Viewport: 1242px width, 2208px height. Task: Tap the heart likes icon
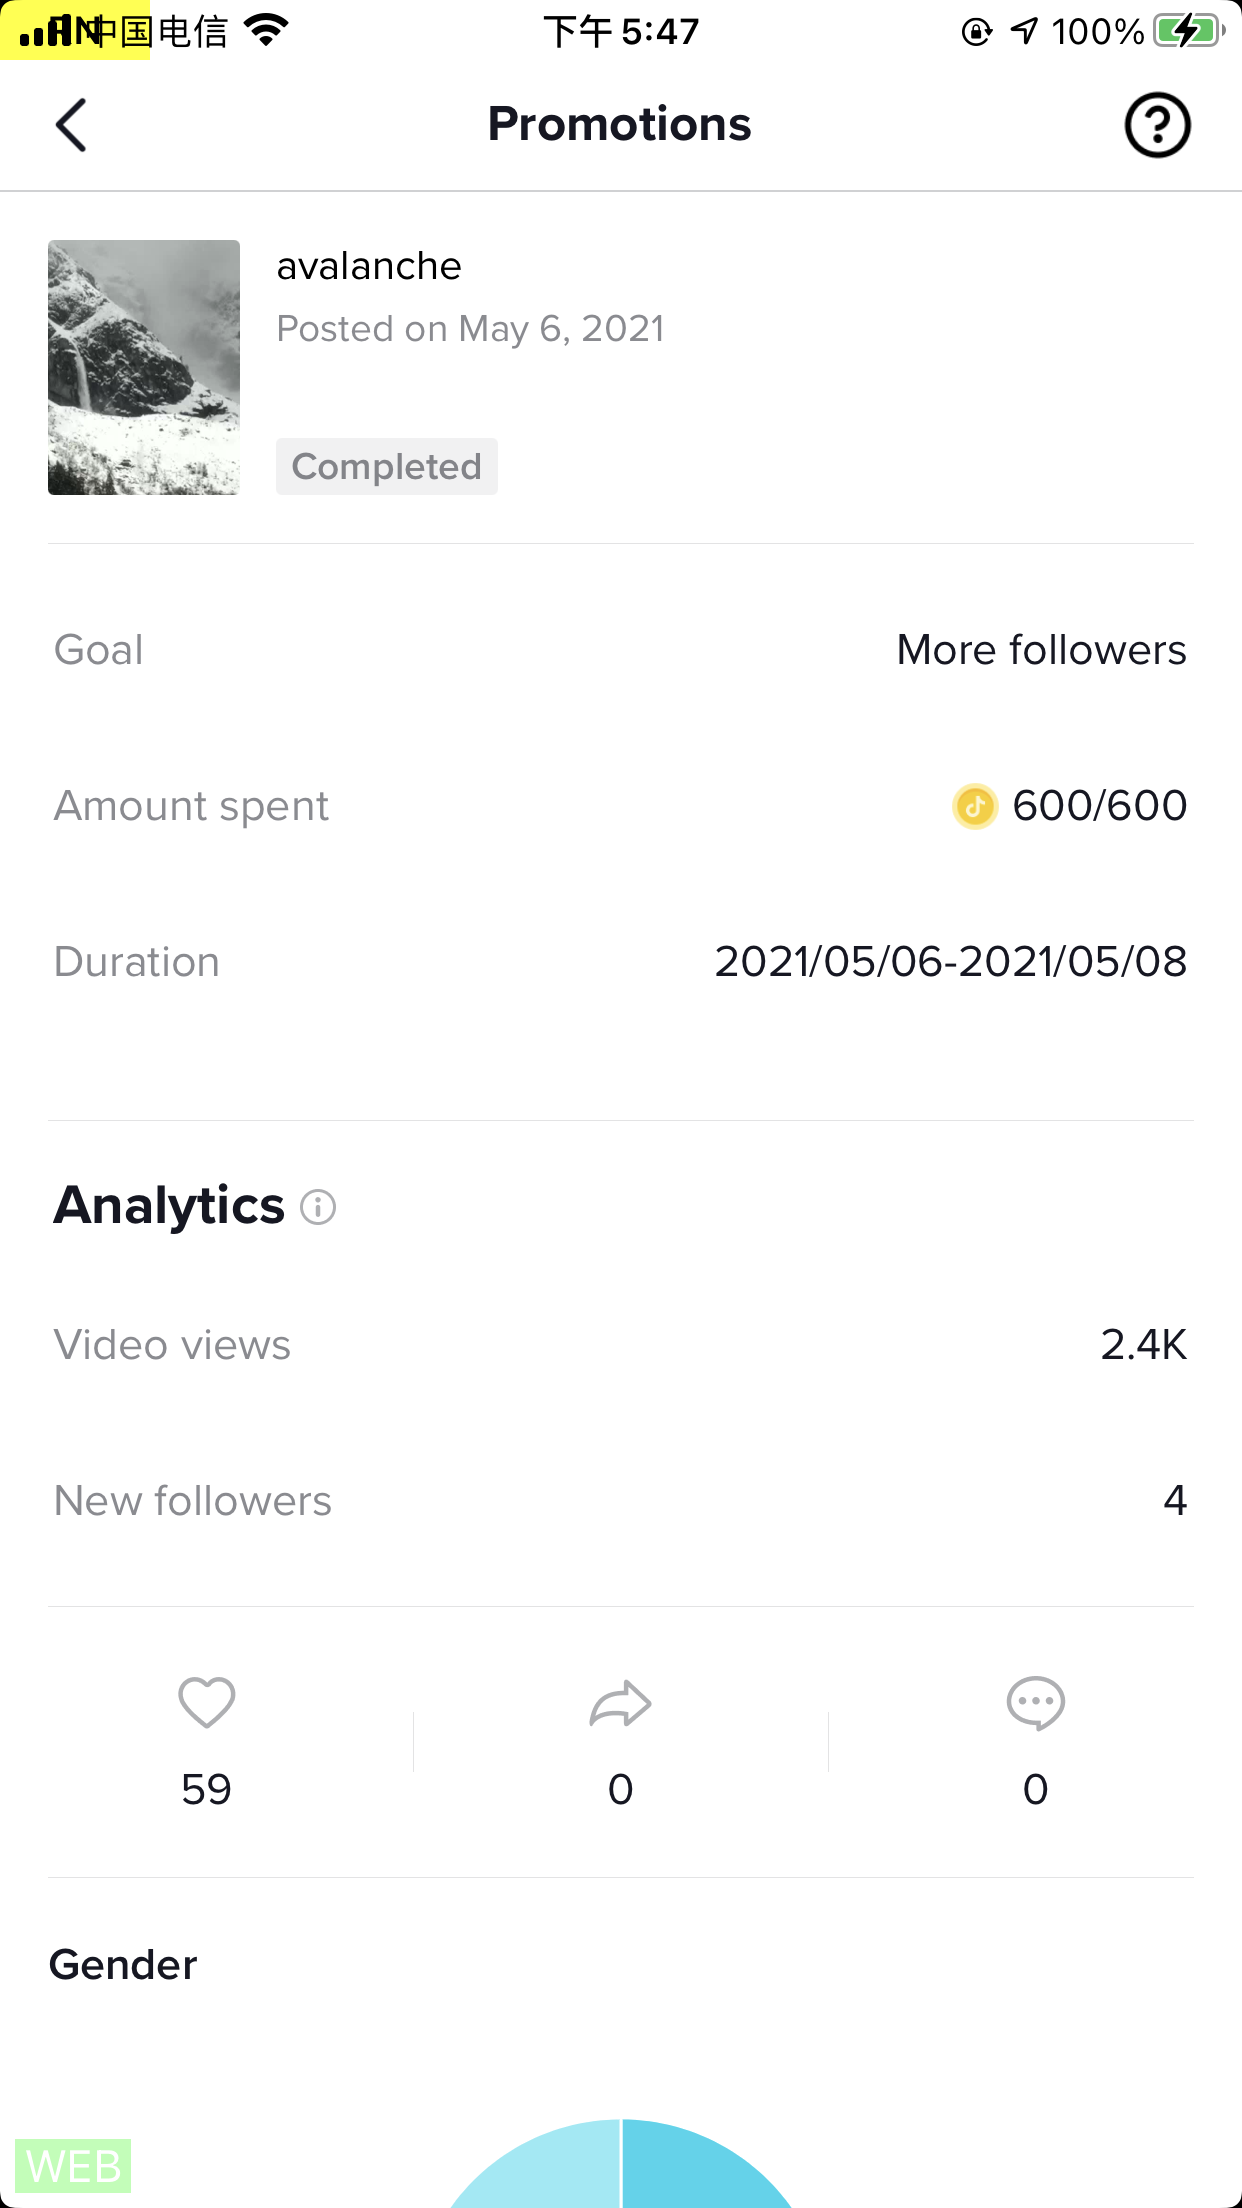(207, 1702)
